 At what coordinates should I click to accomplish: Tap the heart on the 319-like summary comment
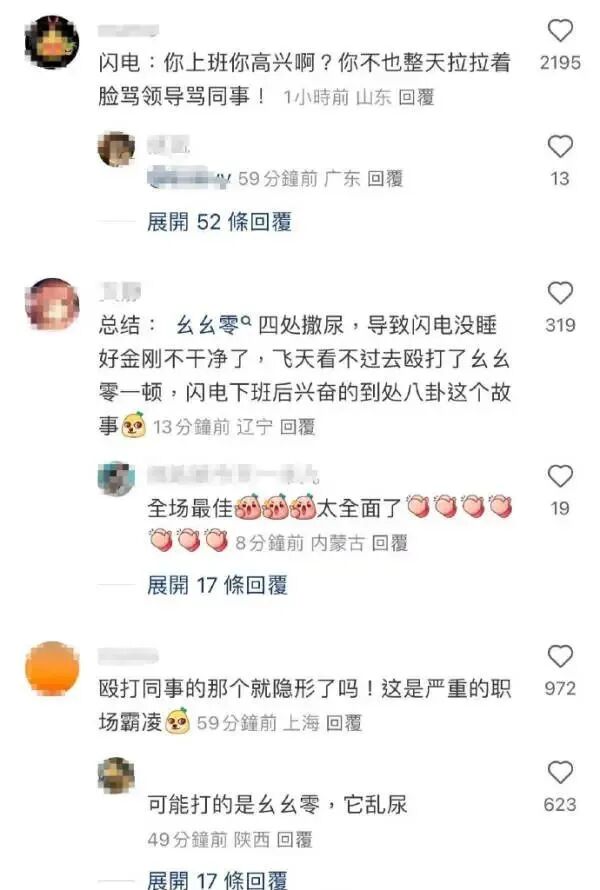click(x=560, y=293)
